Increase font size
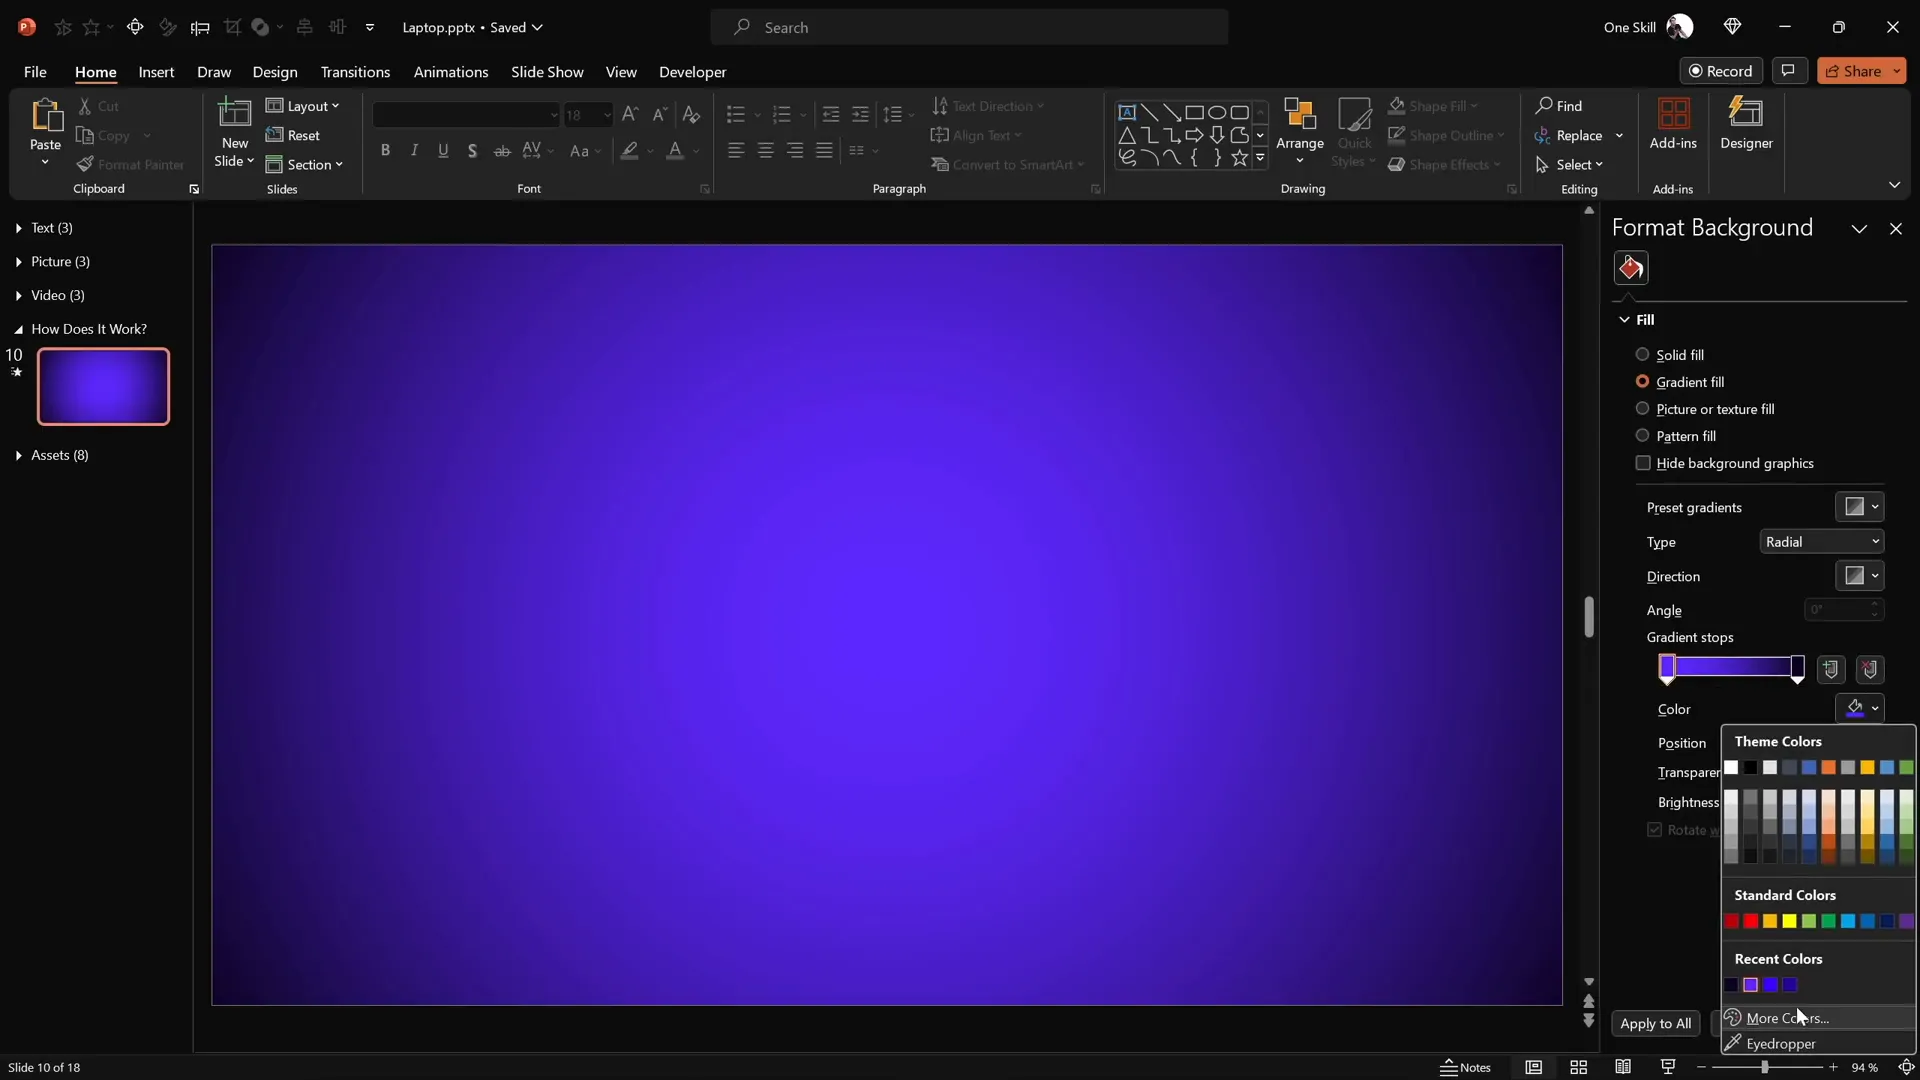Image resolution: width=1920 pixels, height=1080 pixels. click(x=630, y=114)
